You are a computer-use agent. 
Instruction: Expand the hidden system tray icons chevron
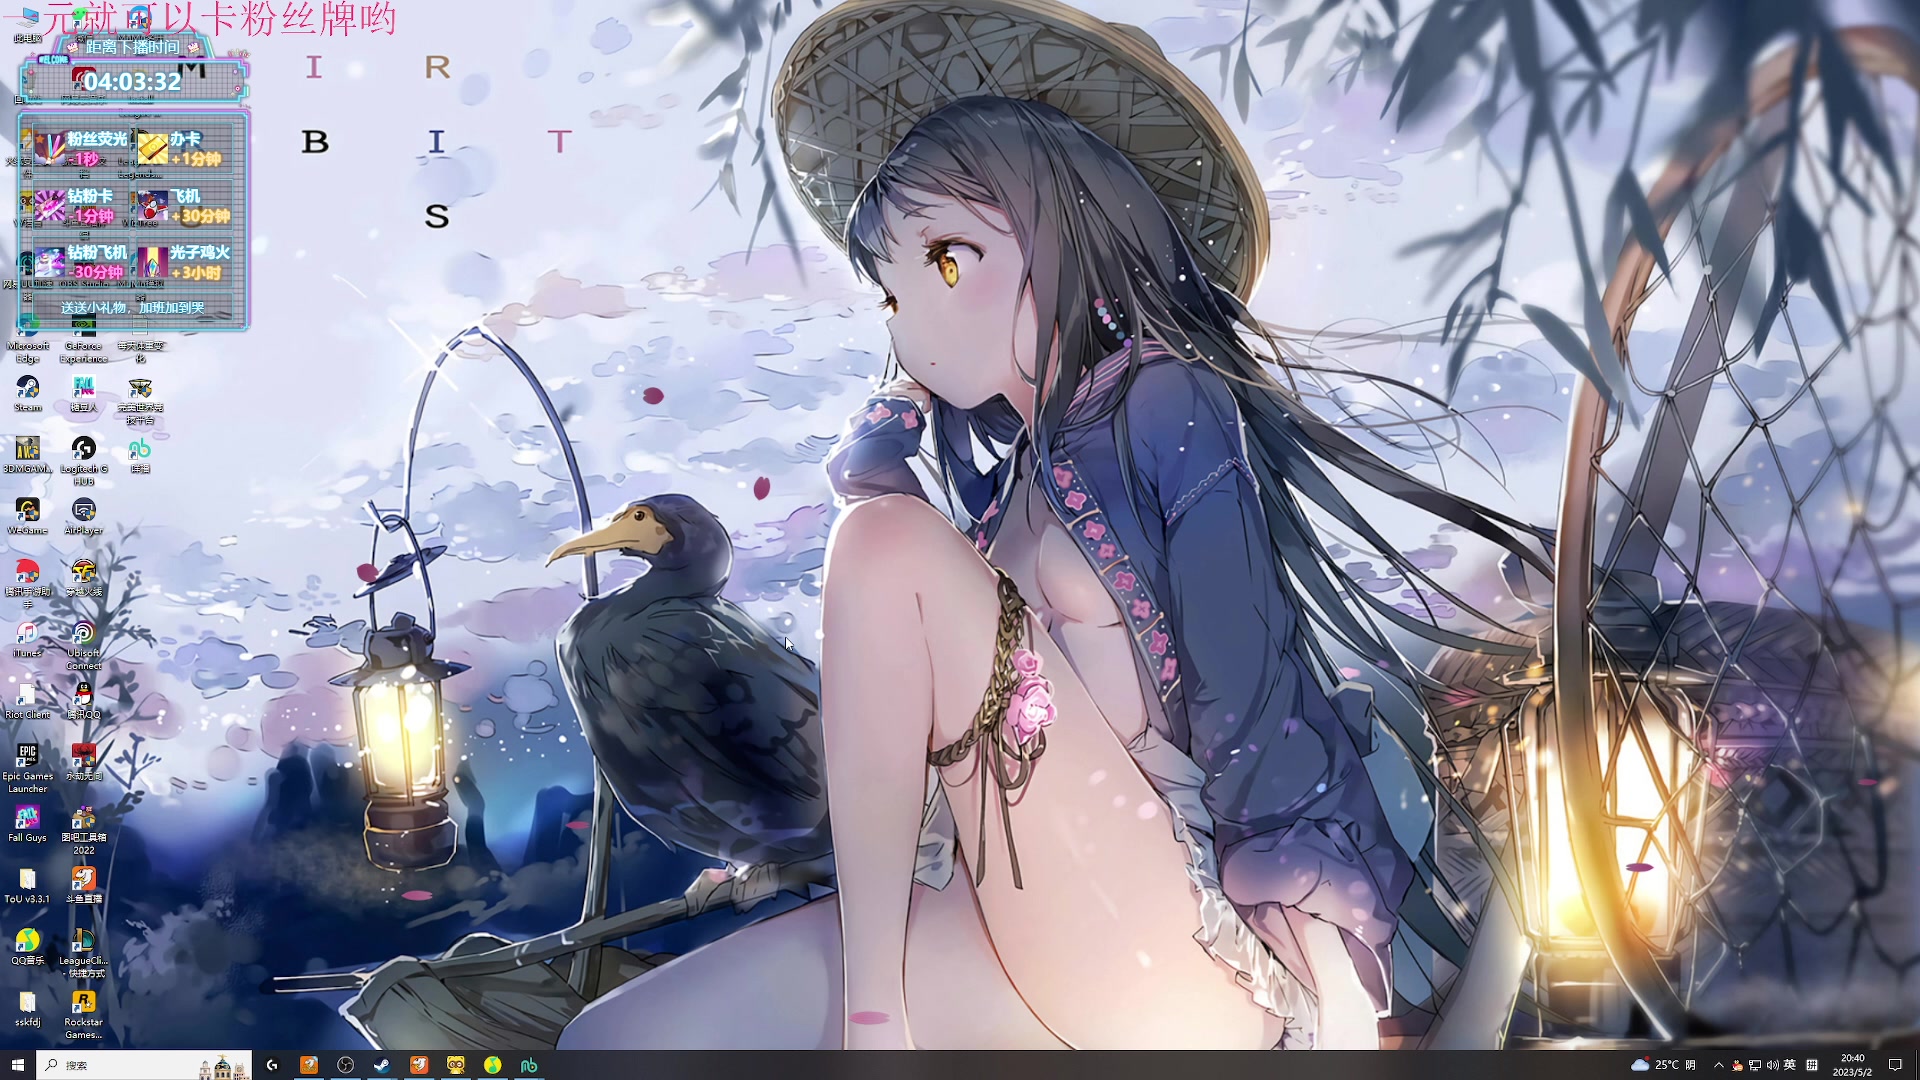point(1719,1065)
